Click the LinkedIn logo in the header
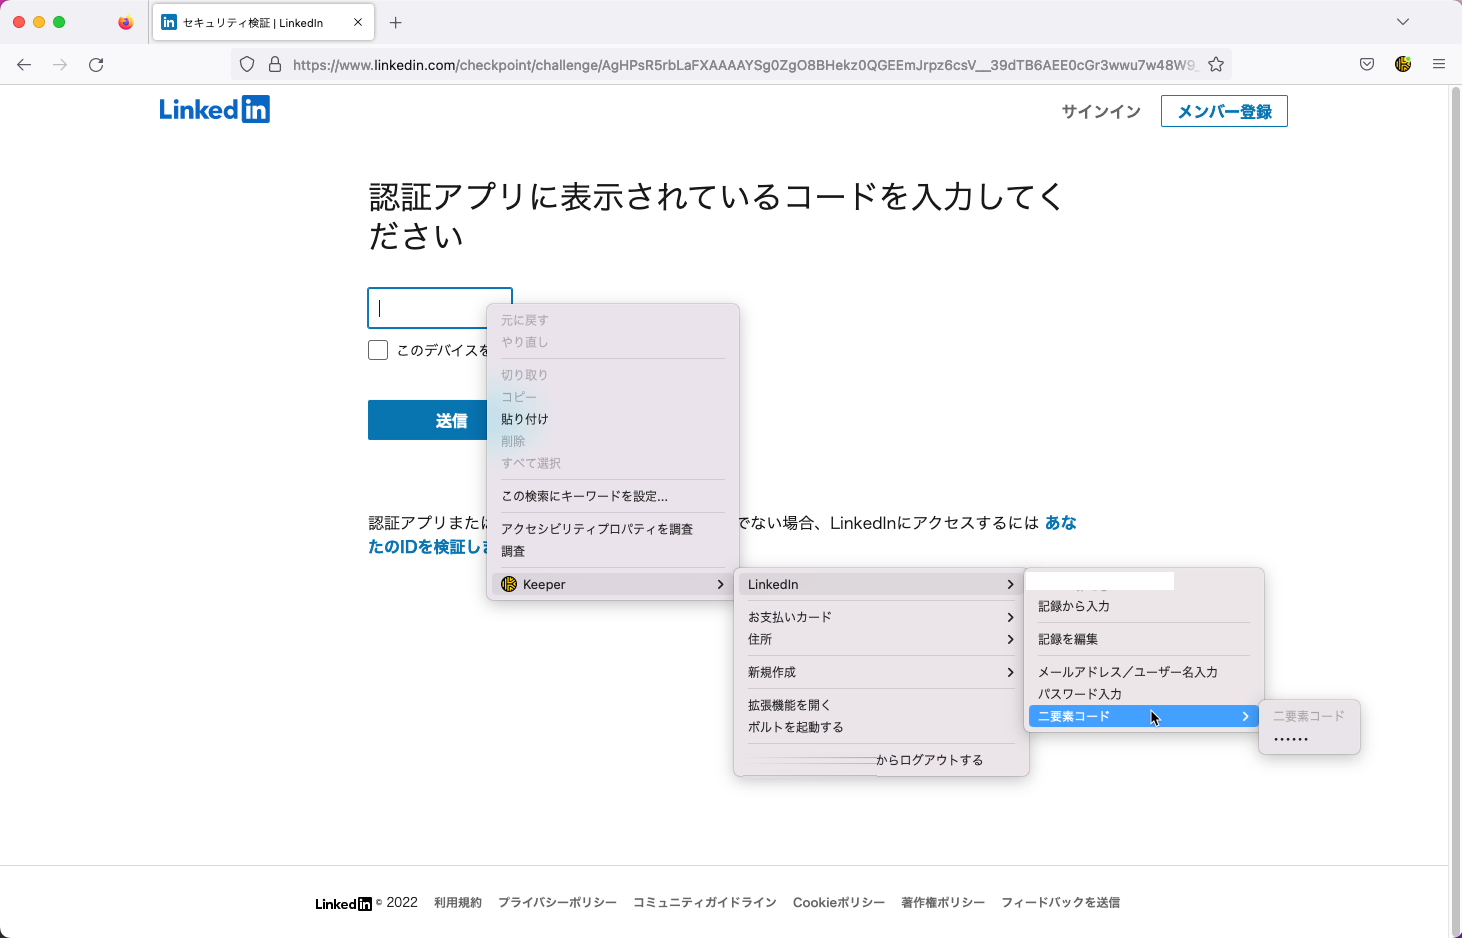The width and height of the screenshot is (1462, 938). coord(214,109)
